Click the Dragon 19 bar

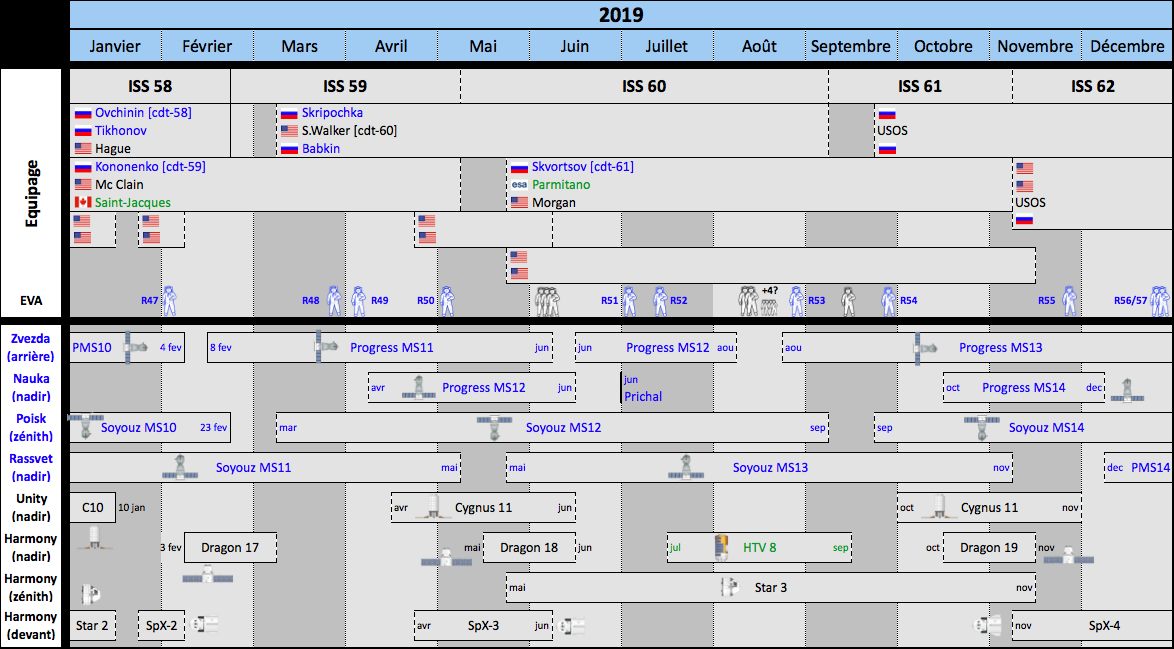[989, 548]
